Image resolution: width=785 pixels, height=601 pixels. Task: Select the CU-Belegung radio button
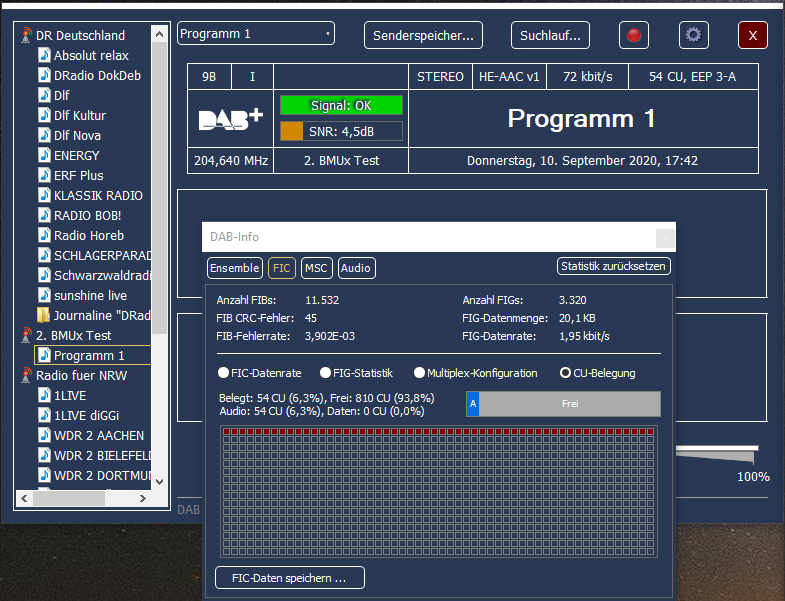coord(565,373)
